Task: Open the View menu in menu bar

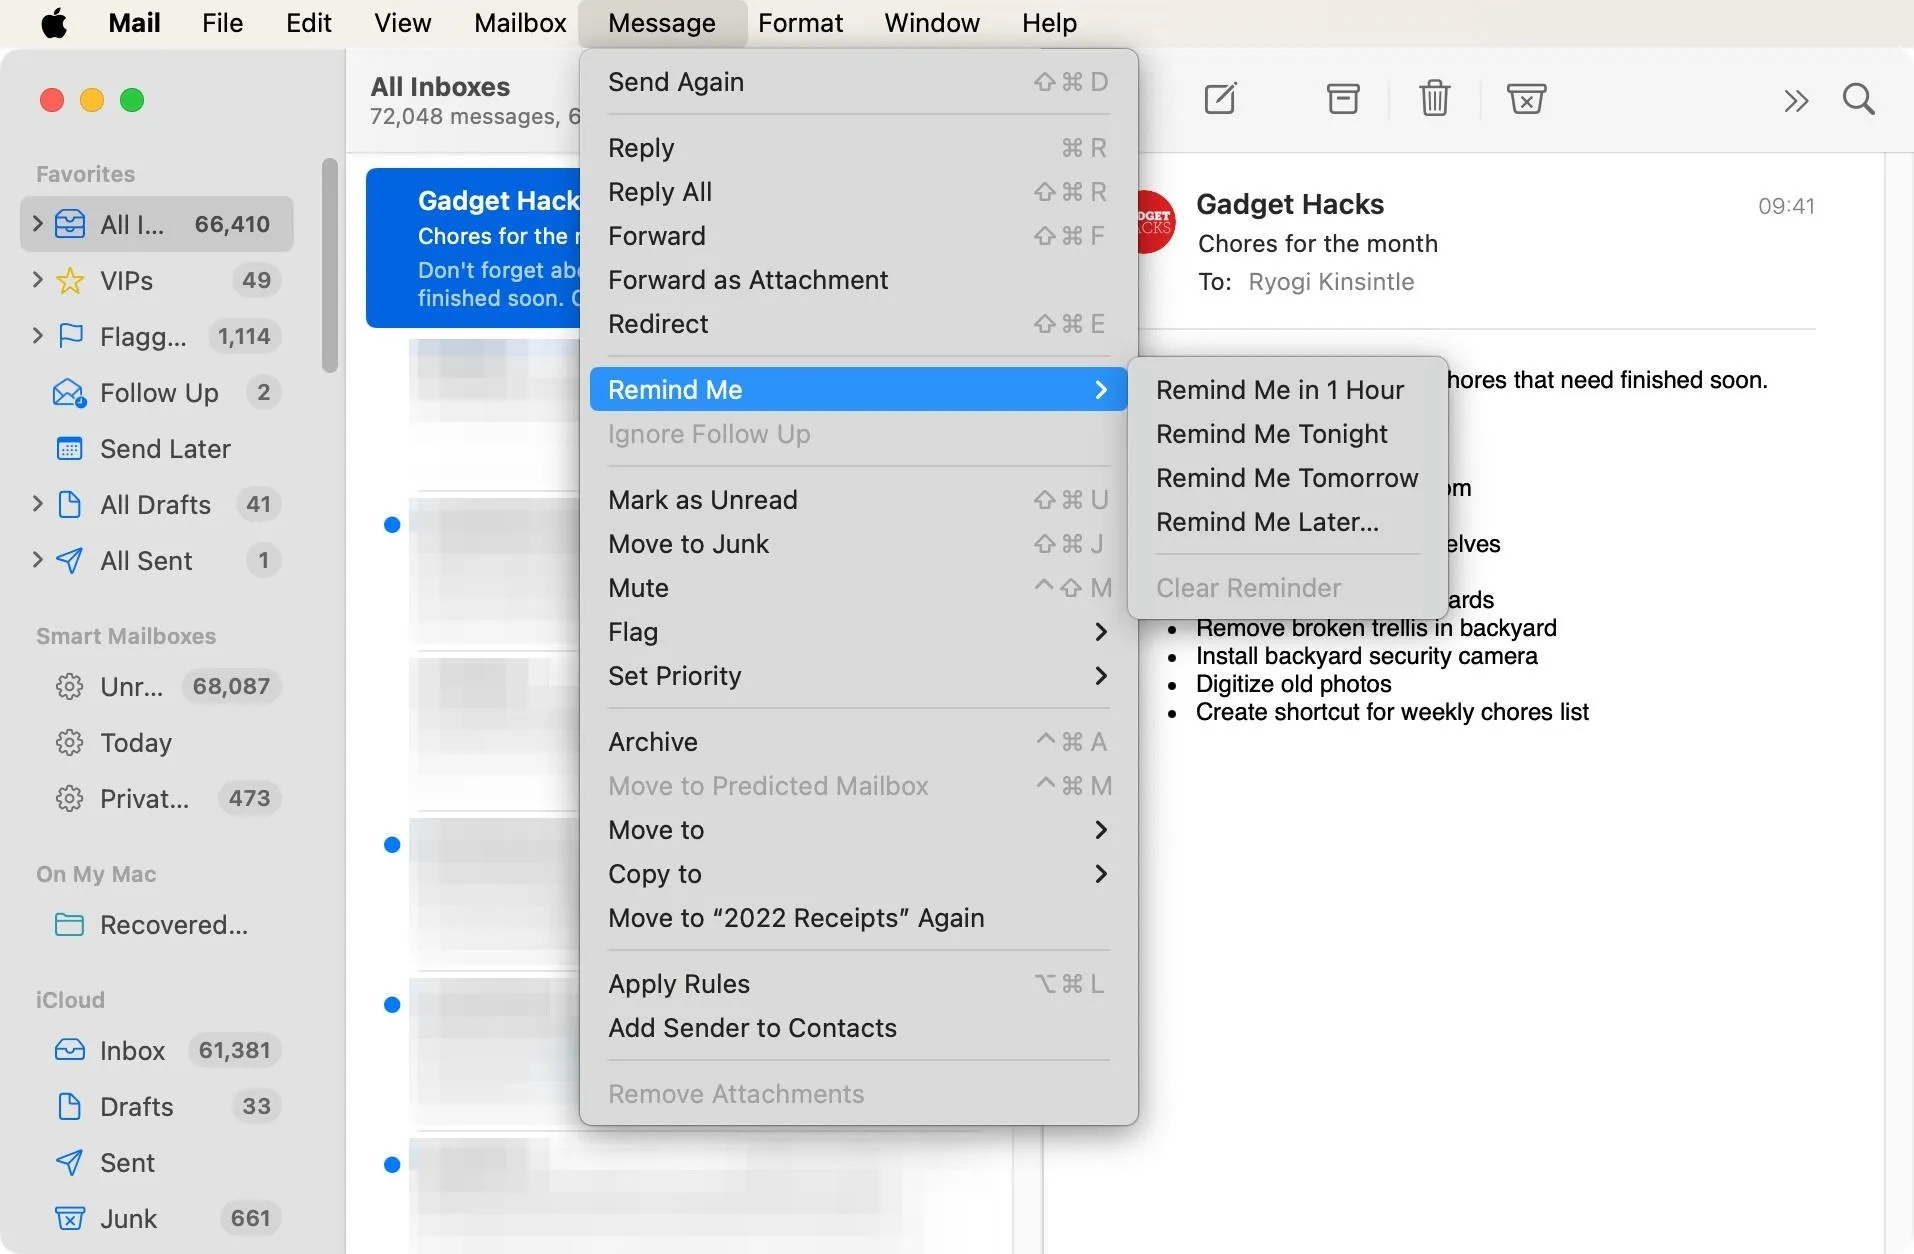Action: (402, 23)
